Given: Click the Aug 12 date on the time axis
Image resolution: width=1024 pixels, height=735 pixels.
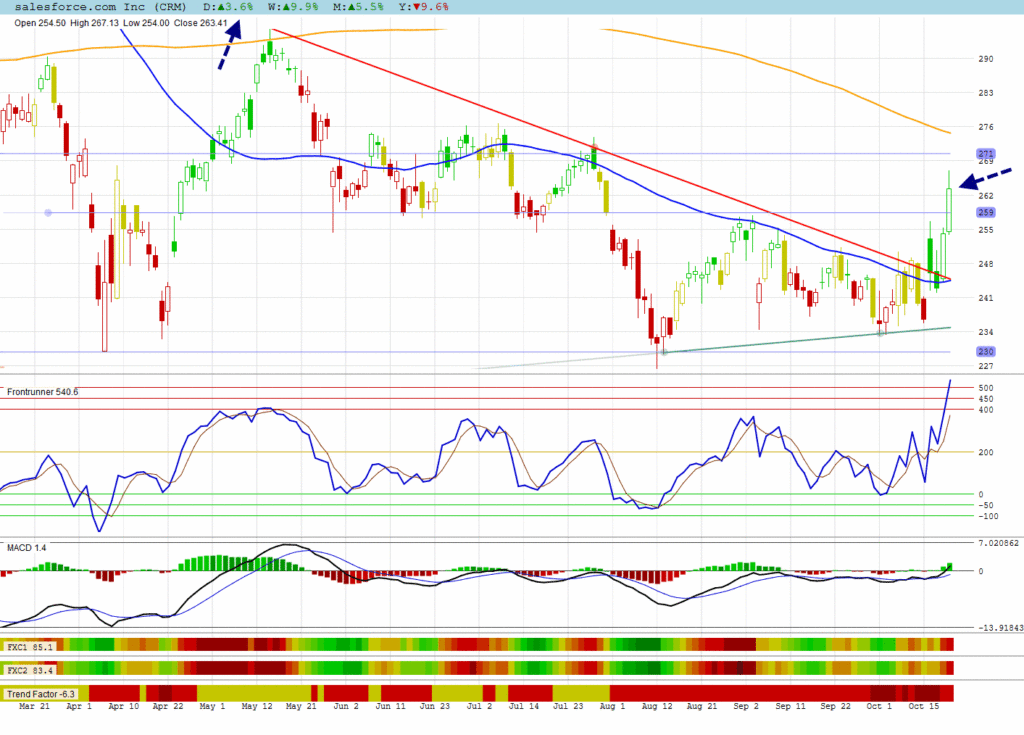Looking at the screenshot, I should pos(657,707).
